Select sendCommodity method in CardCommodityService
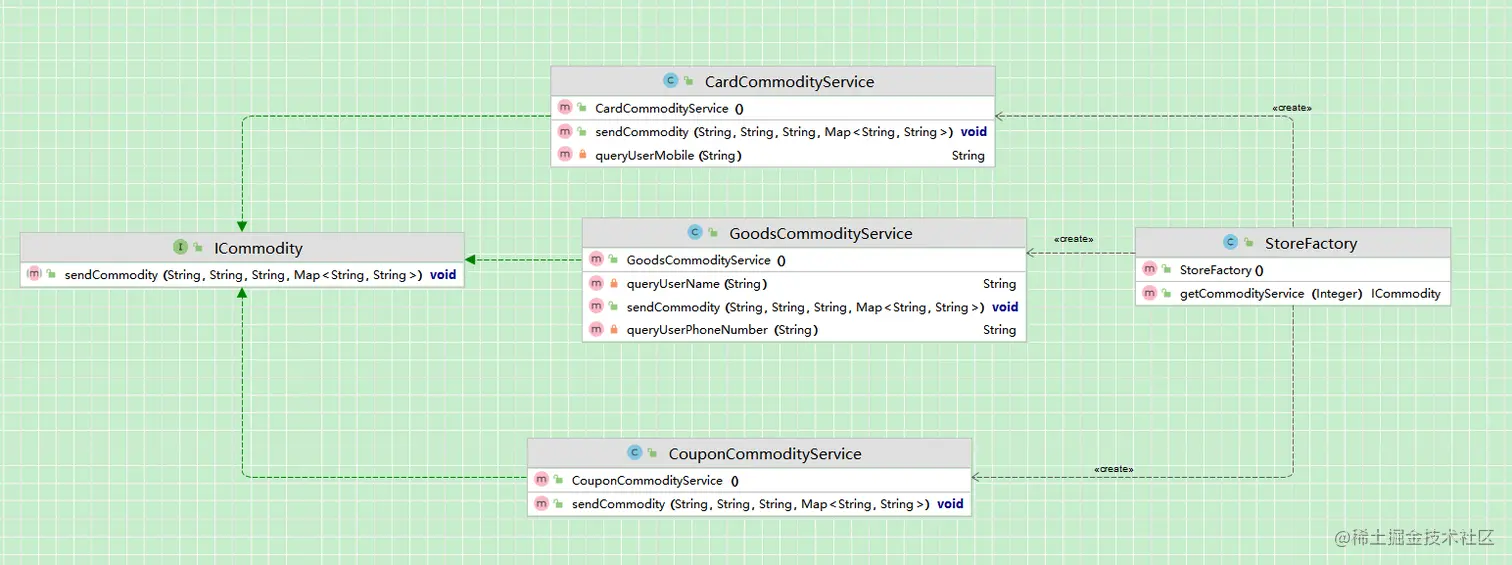 click(x=773, y=131)
